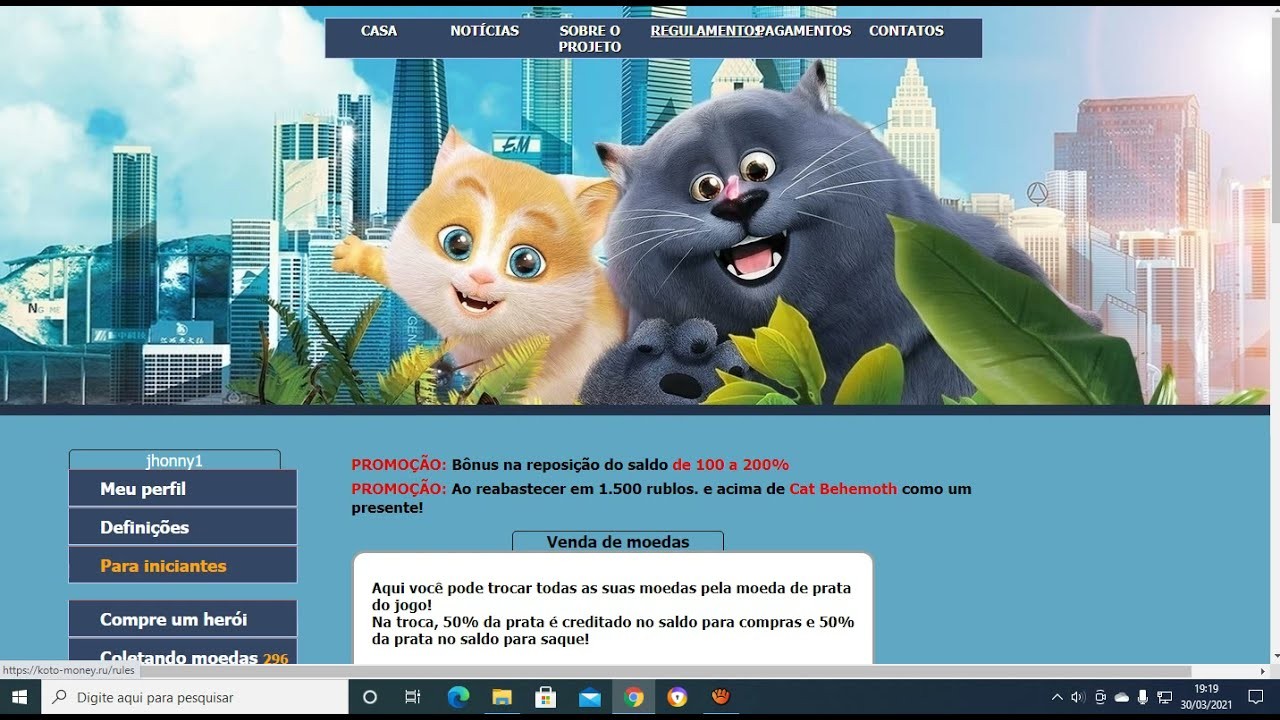The image size is (1280, 720).
Task: Open File Explorer from the taskbar
Action: coord(502,697)
